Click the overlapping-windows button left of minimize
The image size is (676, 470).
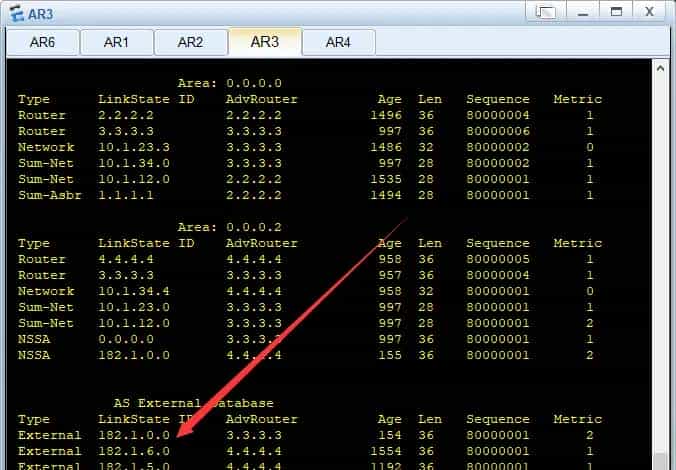click(545, 12)
